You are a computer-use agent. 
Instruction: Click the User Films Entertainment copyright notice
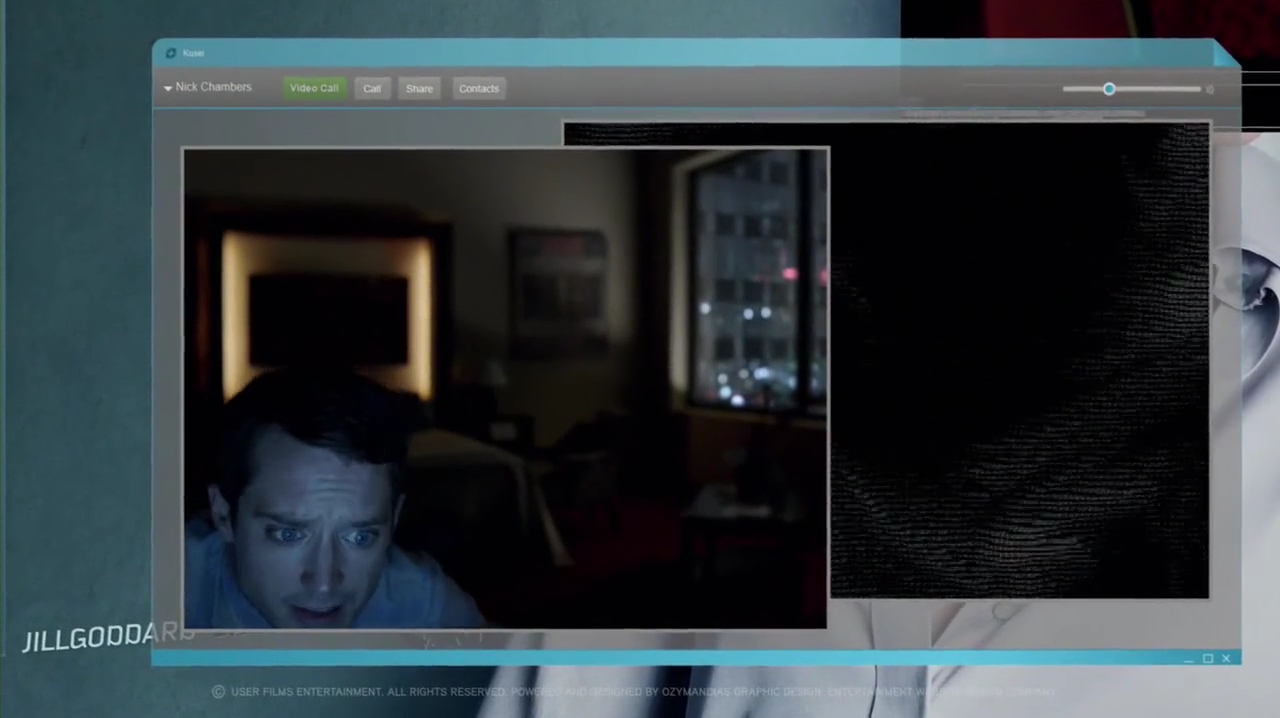point(360,692)
